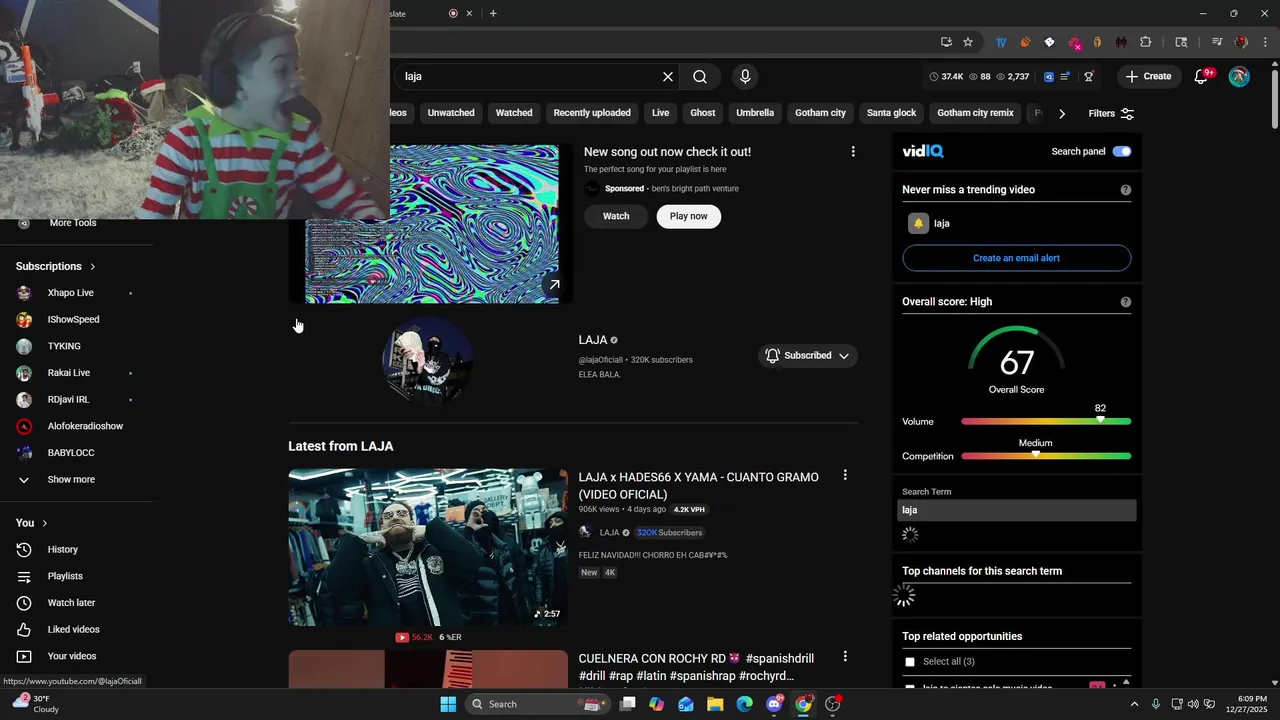Open File Explorer from the taskbar

click(x=715, y=704)
